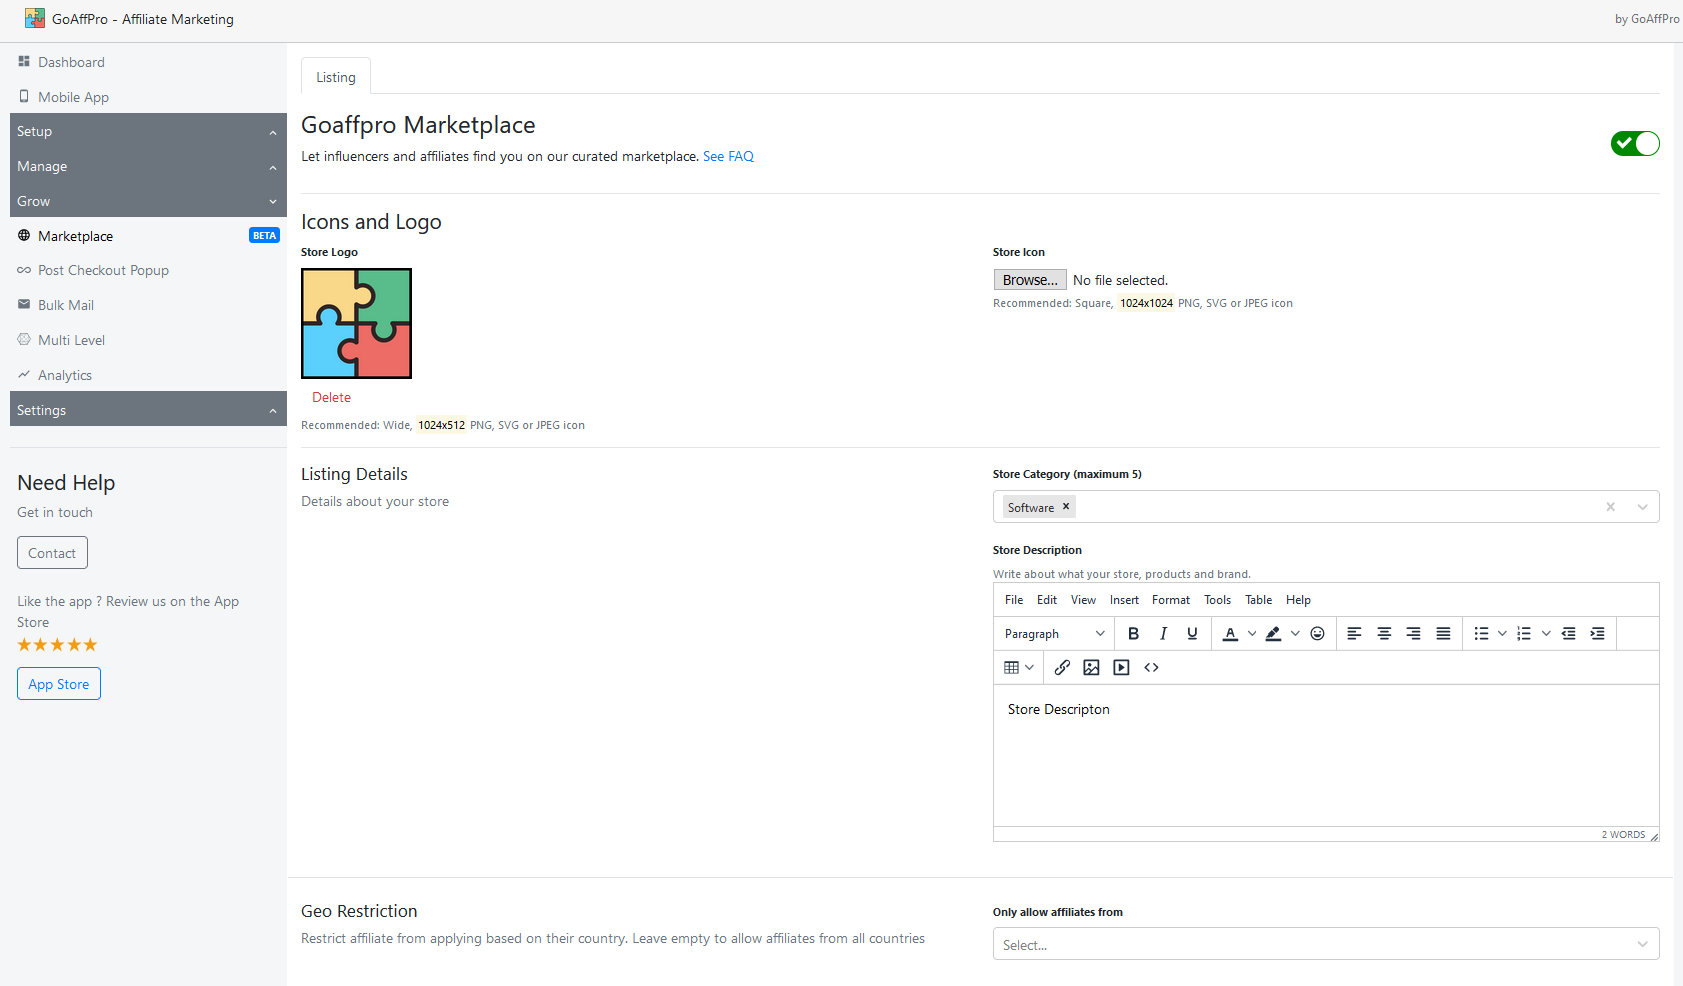Open bullet list style dropdown arrow

[x=1502, y=633]
